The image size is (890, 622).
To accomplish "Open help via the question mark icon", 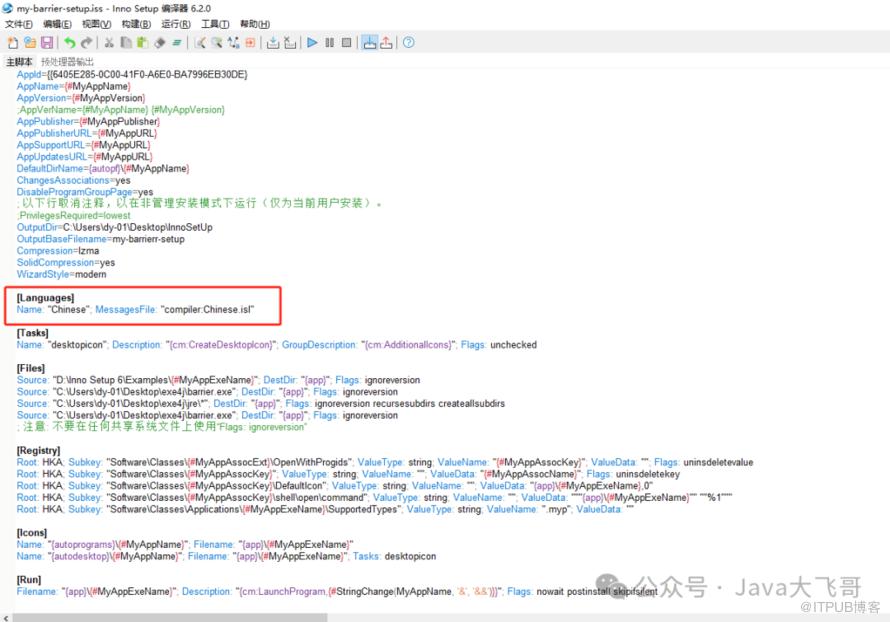I will pyautogui.click(x=408, y=43).
